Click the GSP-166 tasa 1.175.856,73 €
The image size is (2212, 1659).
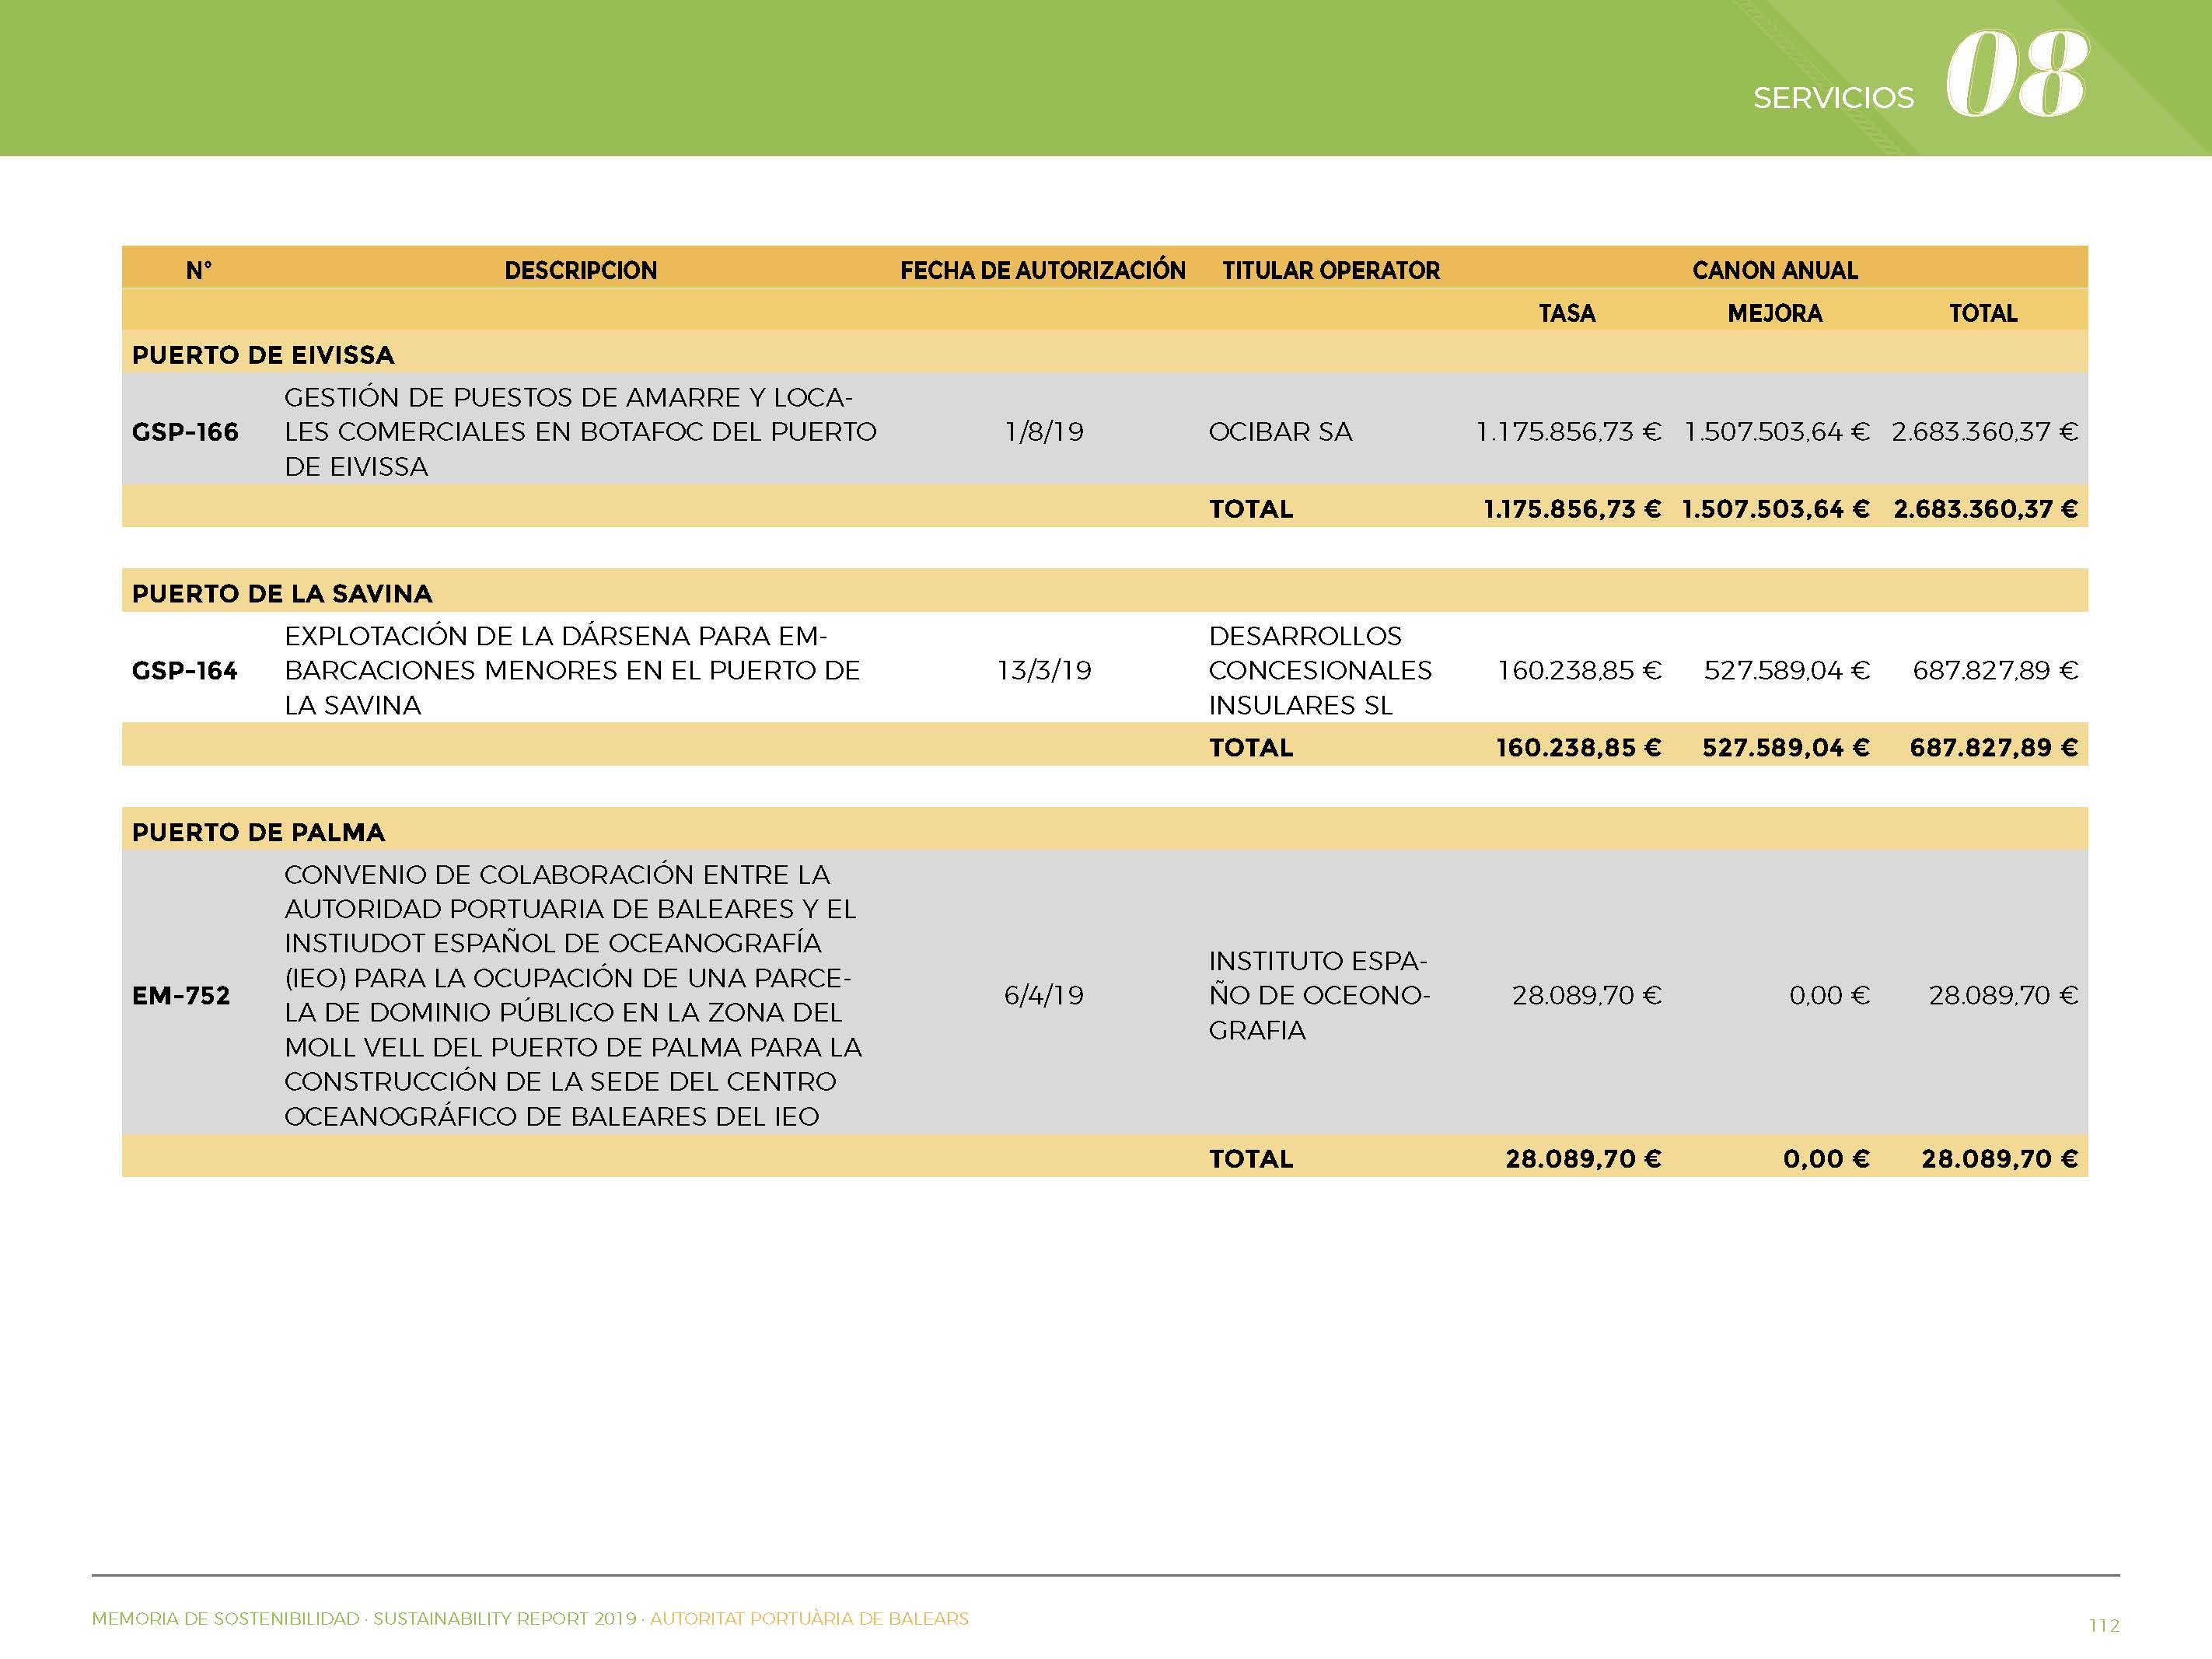click(1569, 432)
